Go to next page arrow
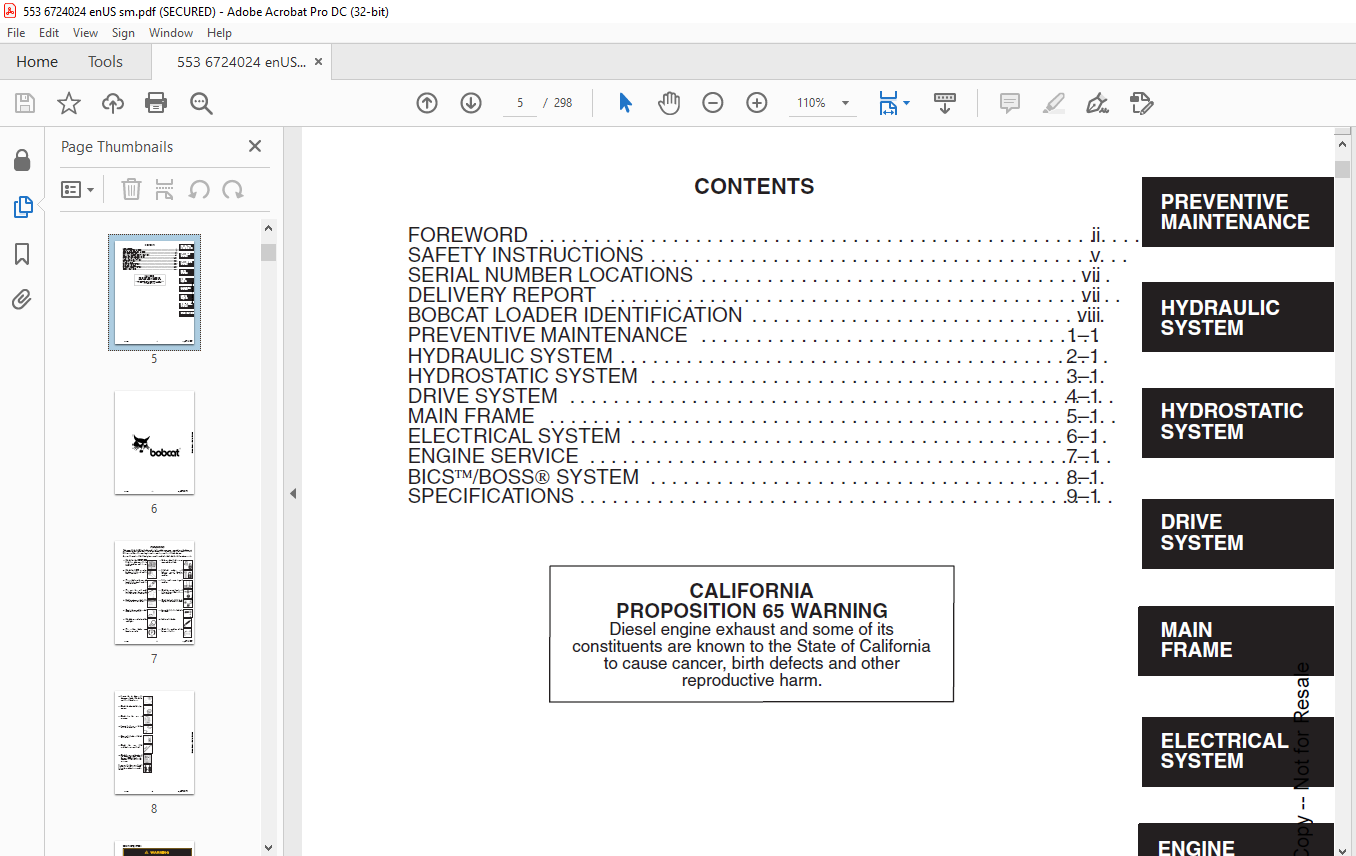 (471, 103)
